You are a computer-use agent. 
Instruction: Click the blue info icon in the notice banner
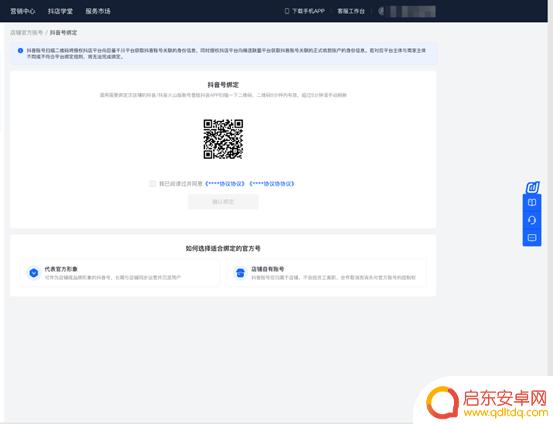(20, 51)
